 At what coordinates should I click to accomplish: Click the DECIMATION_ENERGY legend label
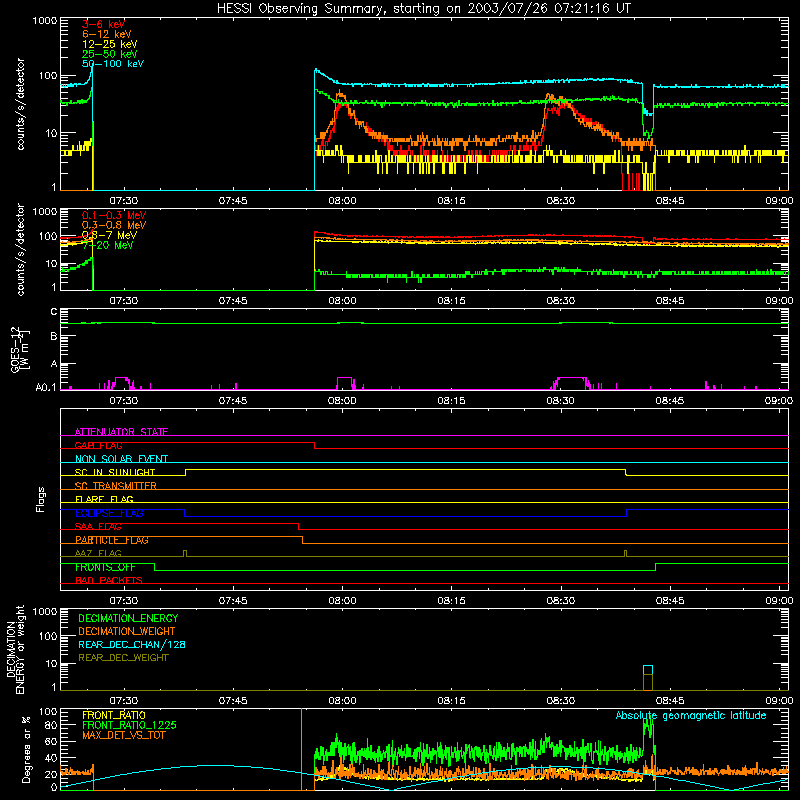coord(128,618)
